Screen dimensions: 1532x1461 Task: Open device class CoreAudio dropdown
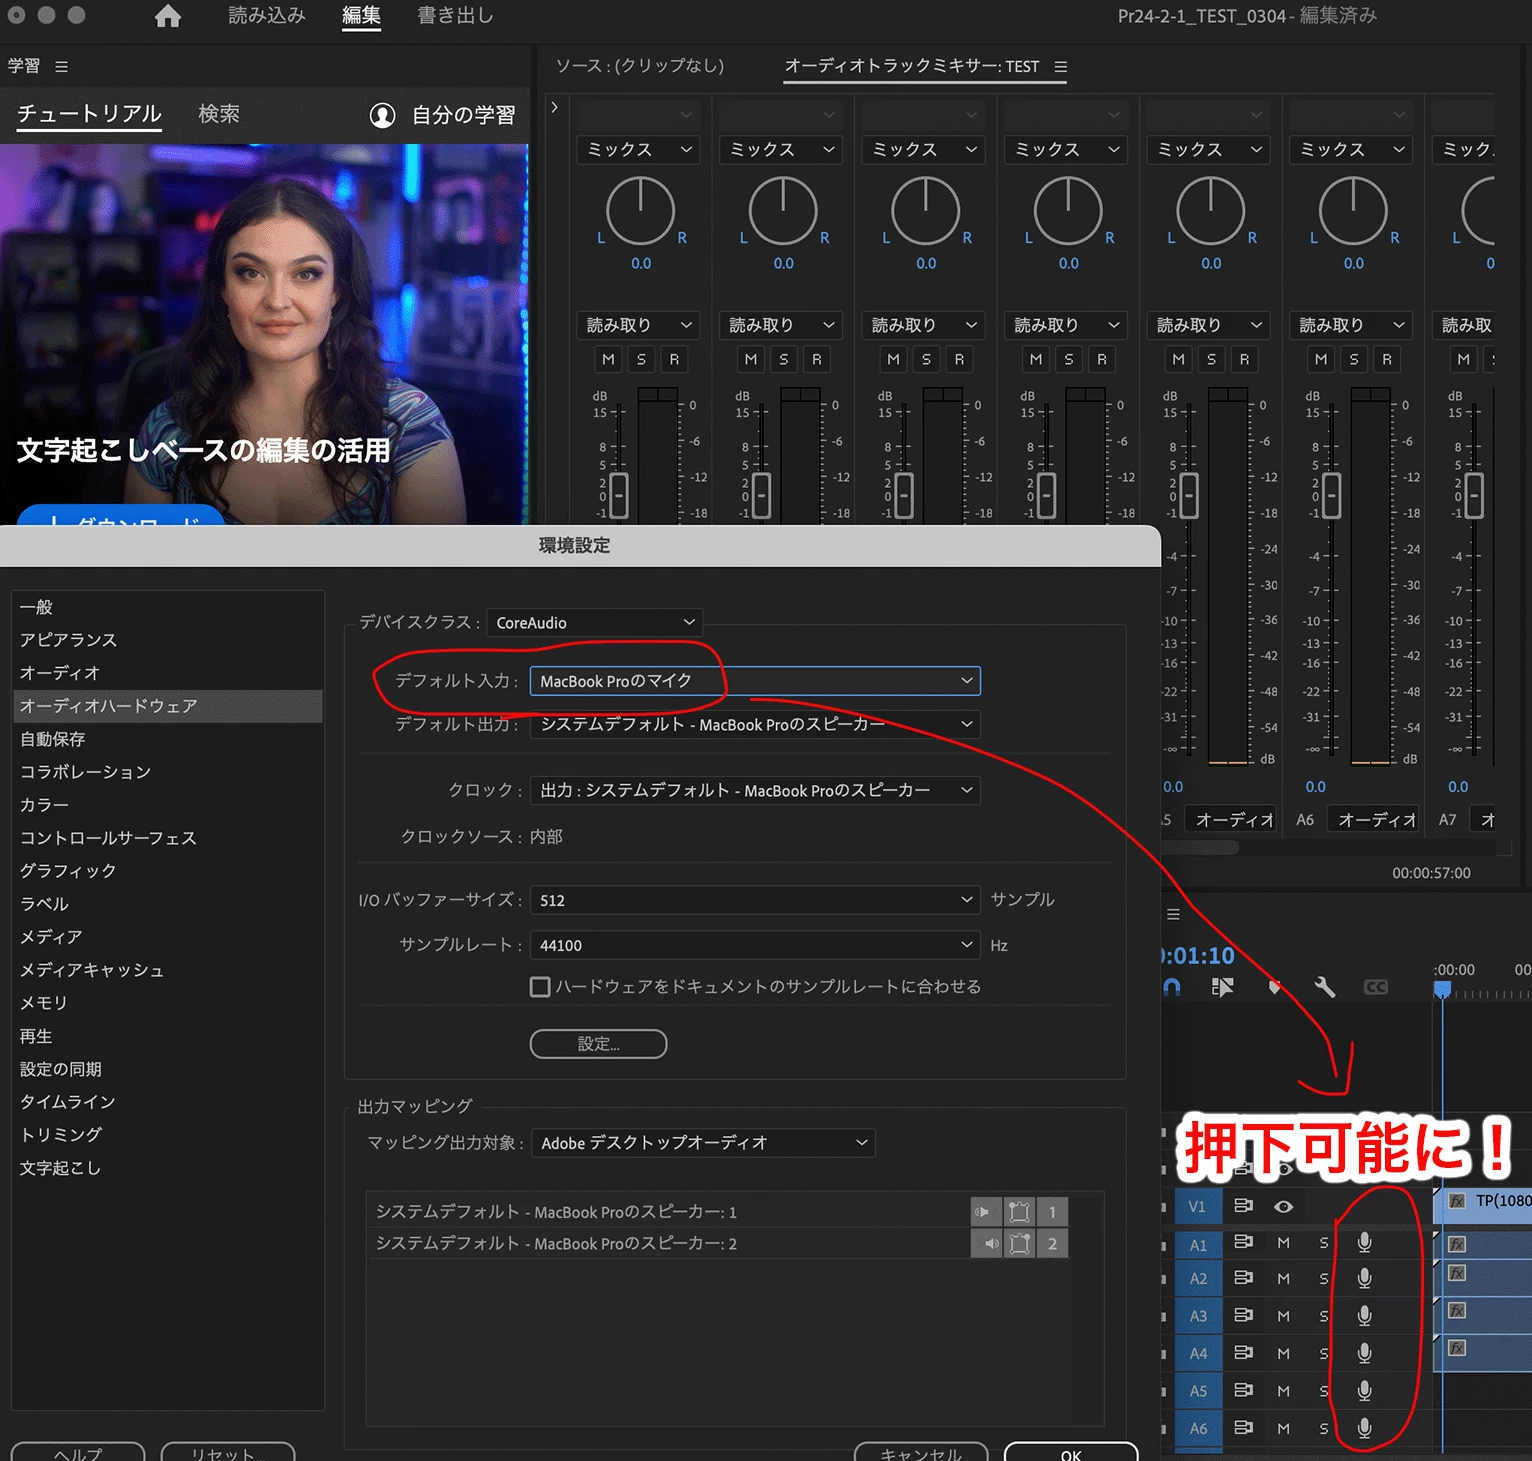tap(595, 623)
